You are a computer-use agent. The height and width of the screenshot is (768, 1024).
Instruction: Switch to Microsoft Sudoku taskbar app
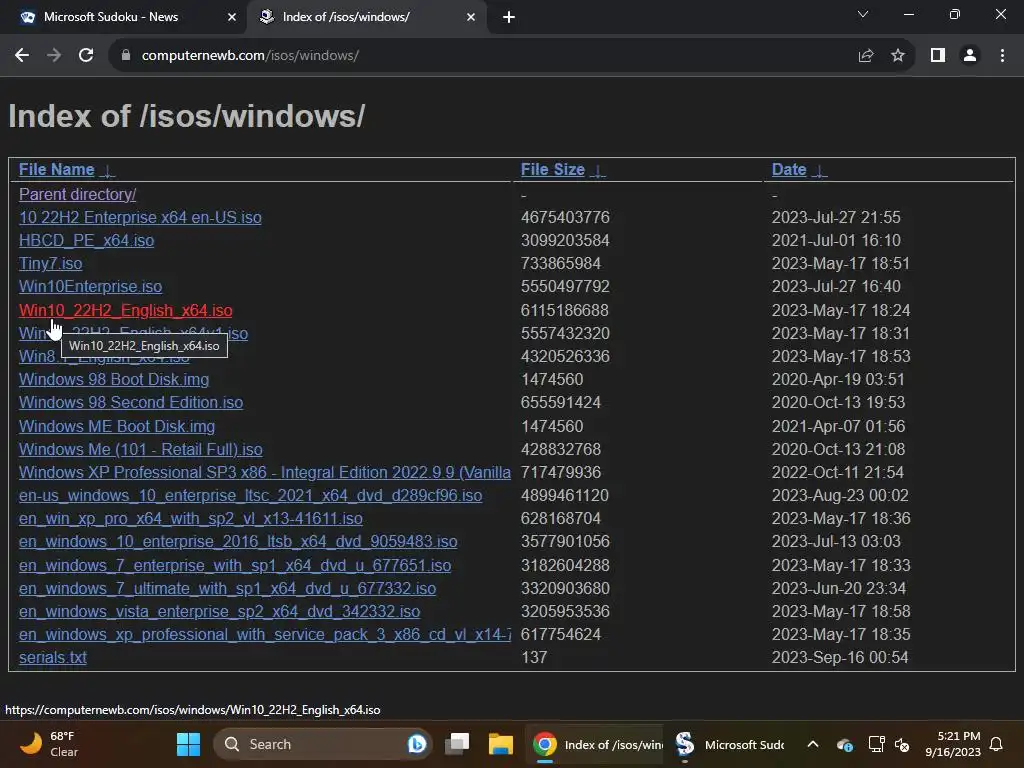click(x=729, y=744)
